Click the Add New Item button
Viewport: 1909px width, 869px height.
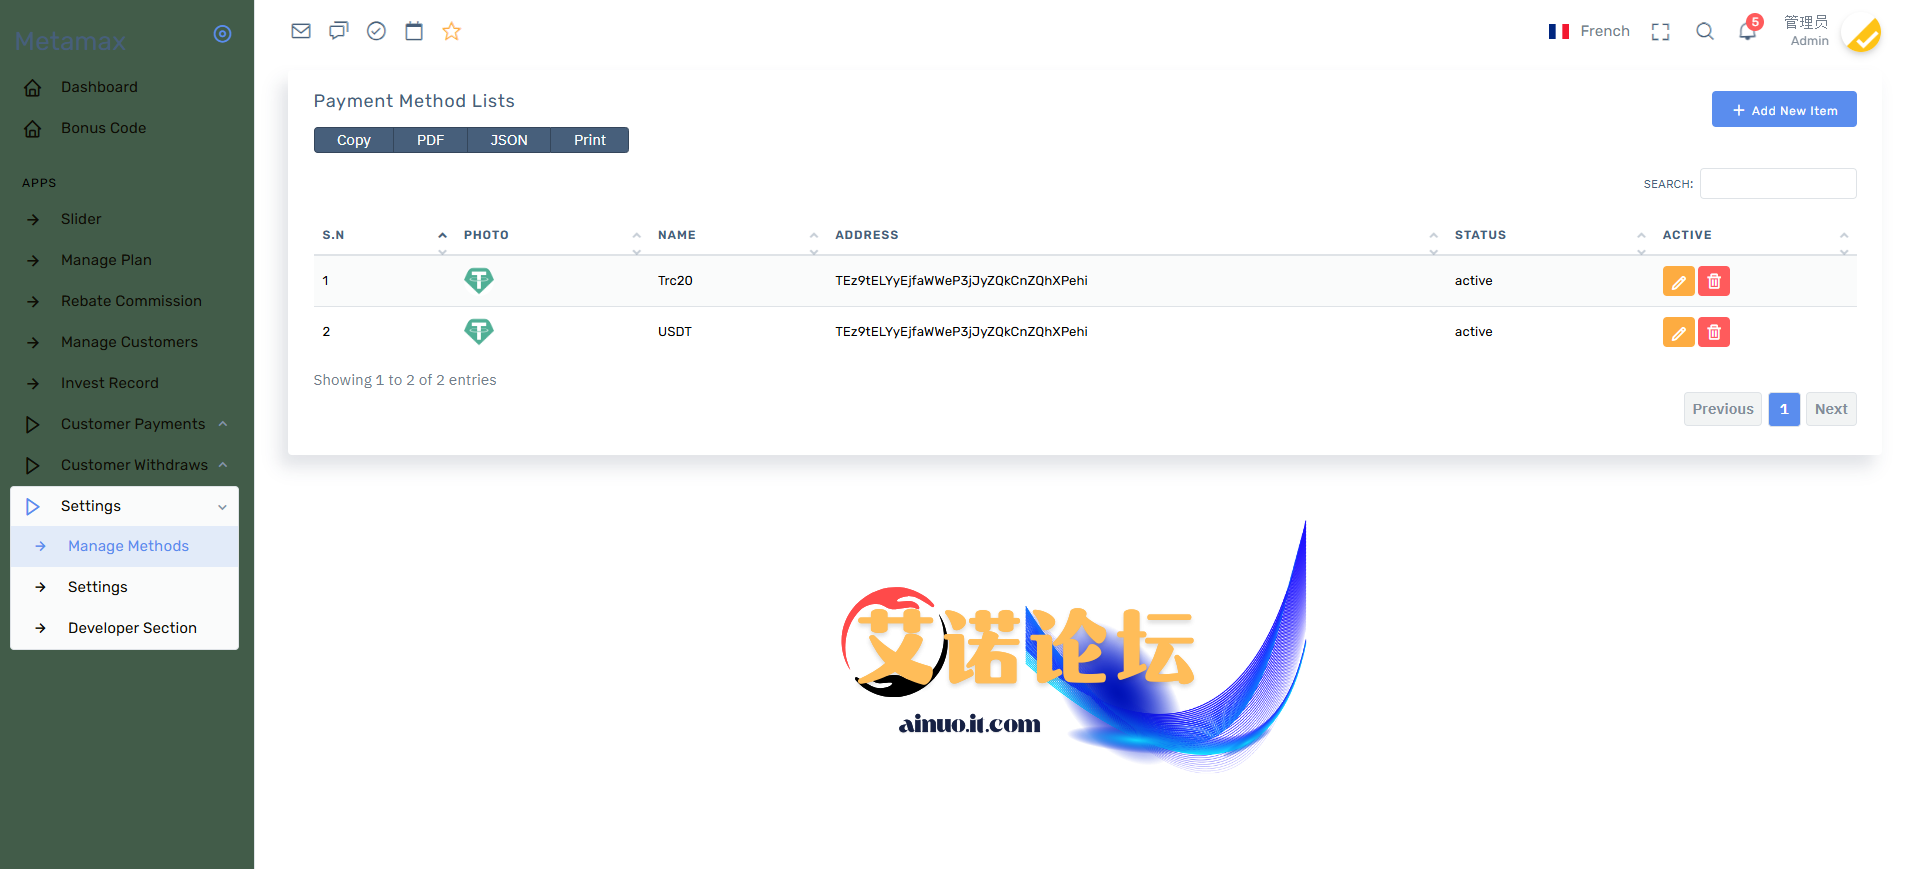[x=1784, y=110]
